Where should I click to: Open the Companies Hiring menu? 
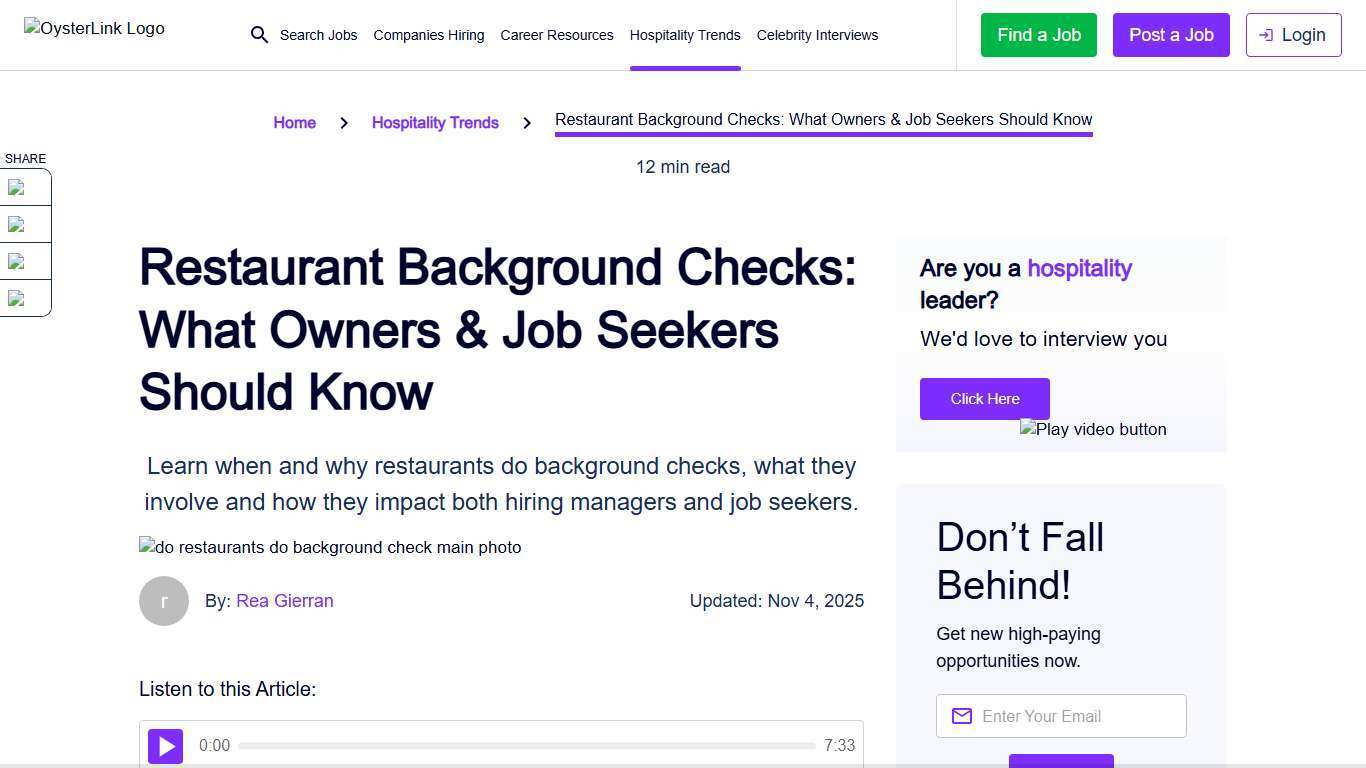click(x=428, y=35)
